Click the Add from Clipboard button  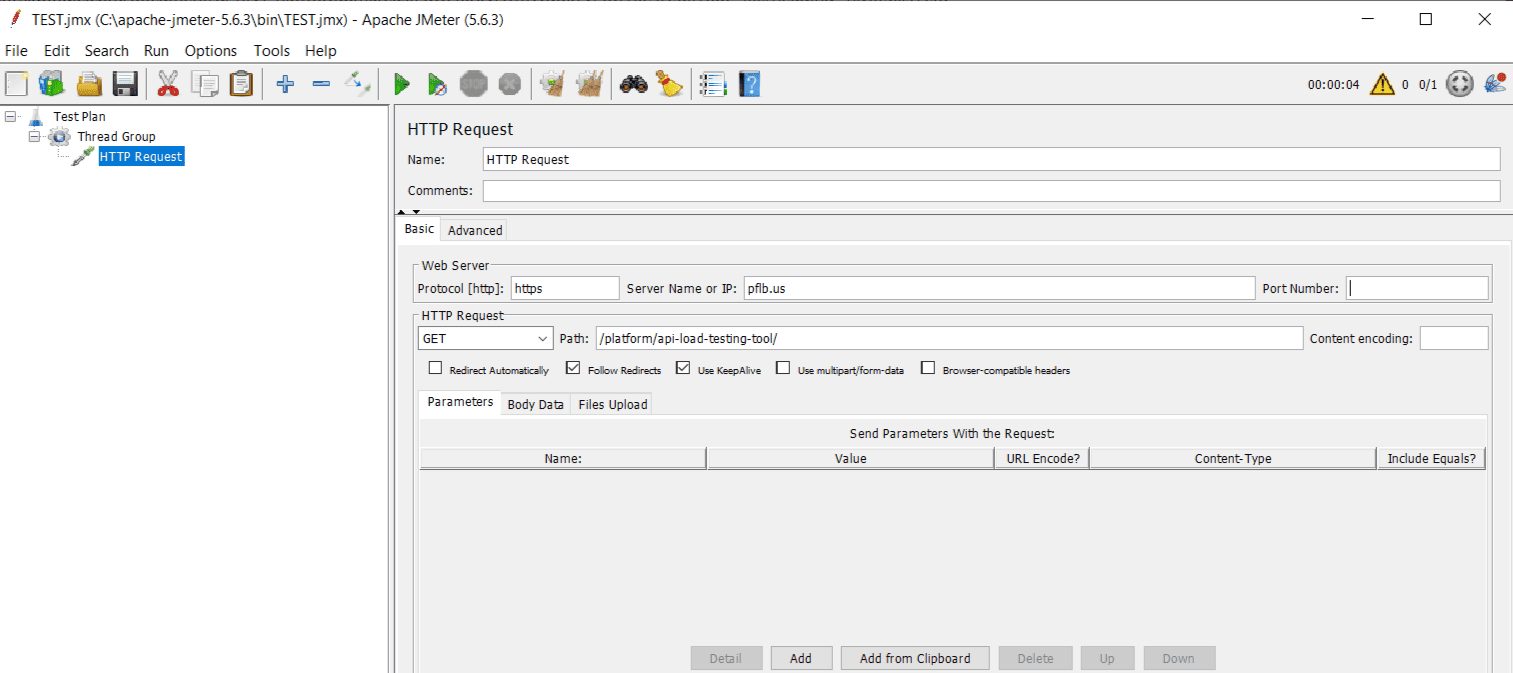[x=914, y=658]
